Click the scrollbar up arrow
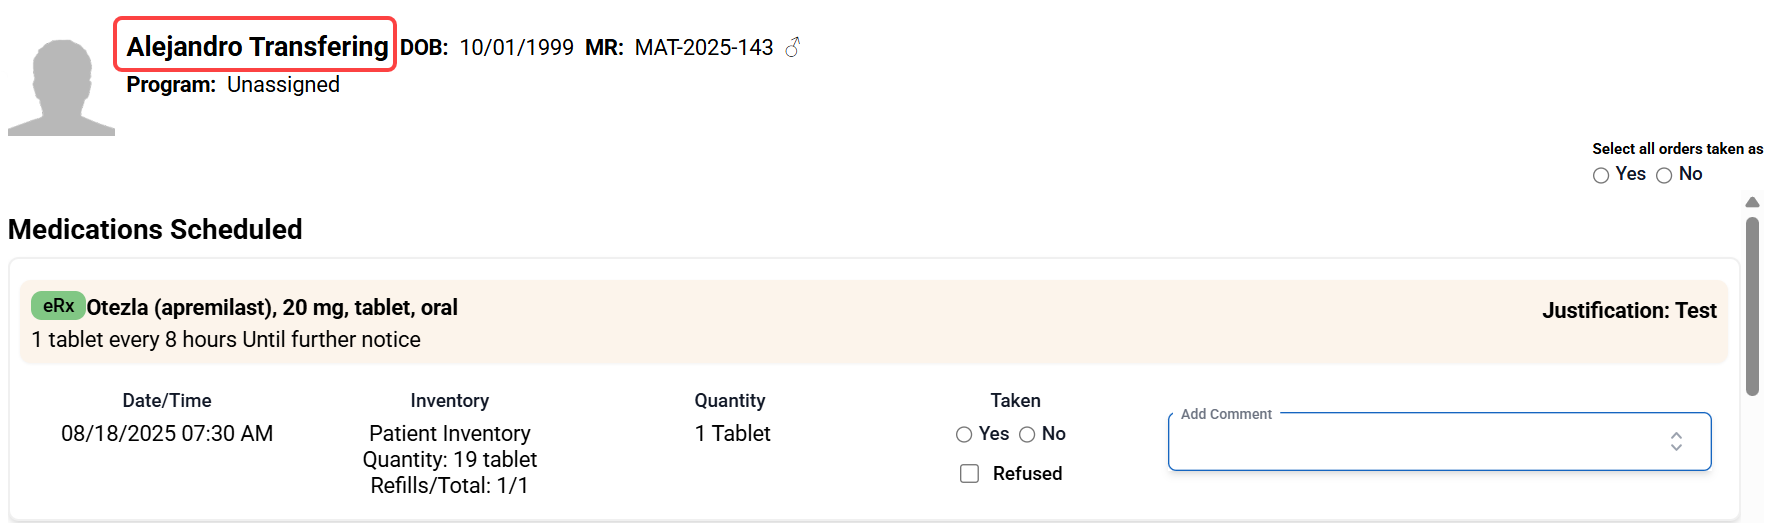The width and height of the screenshot is (1772, 523). pyautogui.click(x=1752, y=202)
